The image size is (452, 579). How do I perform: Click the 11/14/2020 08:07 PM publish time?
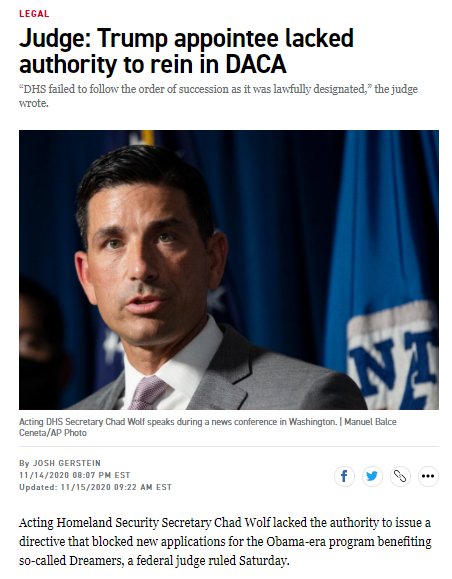click(x=75, y=475)
